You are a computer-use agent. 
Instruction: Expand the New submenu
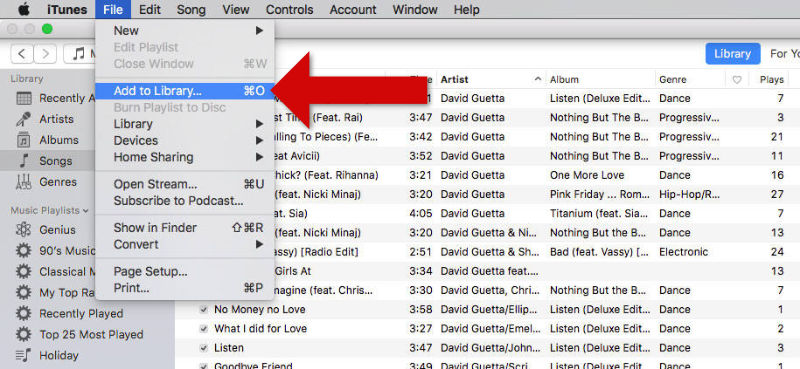[185, 31]
